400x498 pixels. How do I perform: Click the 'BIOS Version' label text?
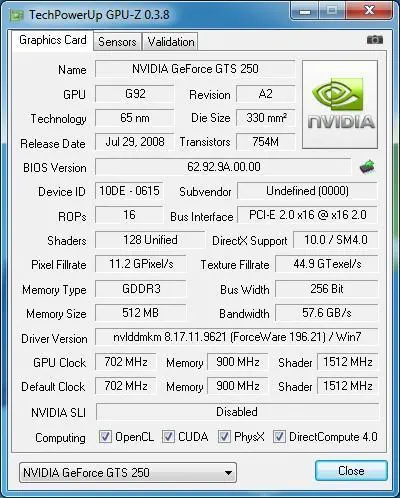click(x=55, y=168)
